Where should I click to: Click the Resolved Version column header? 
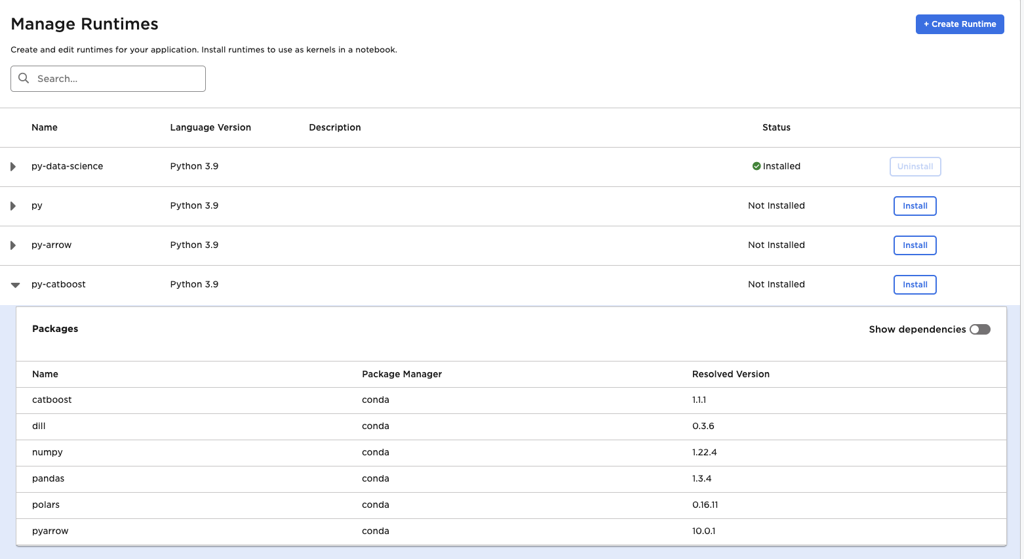point(730,374)
